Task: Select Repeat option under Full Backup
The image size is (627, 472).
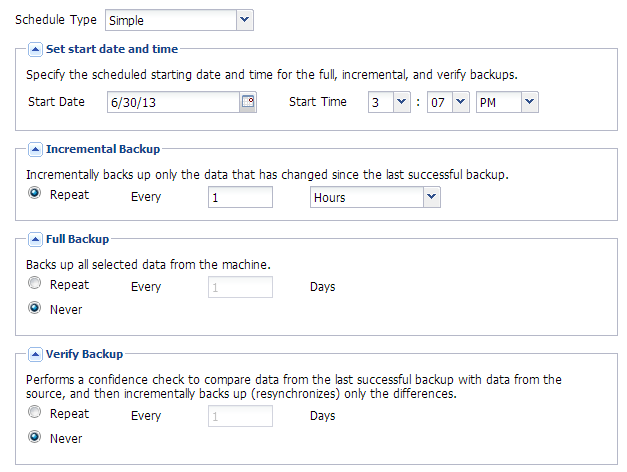Action: click(x=35, y=285)
